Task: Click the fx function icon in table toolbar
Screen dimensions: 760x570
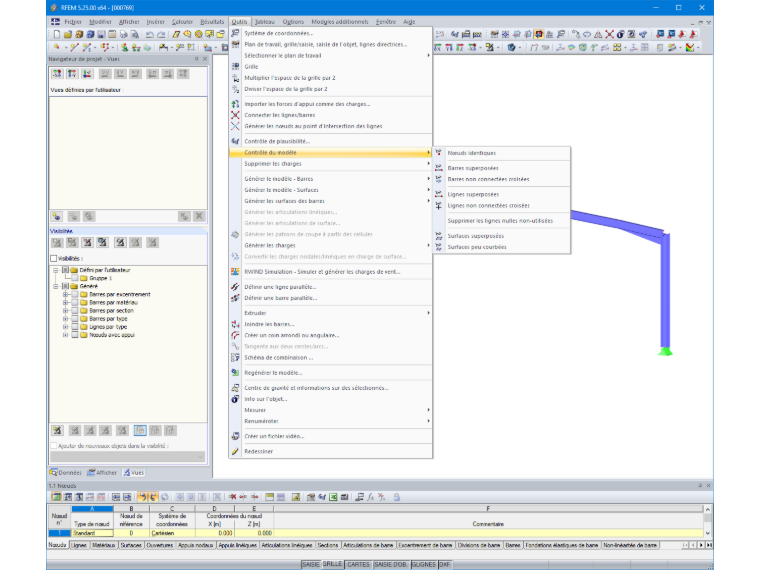Action: click(371, 497)
